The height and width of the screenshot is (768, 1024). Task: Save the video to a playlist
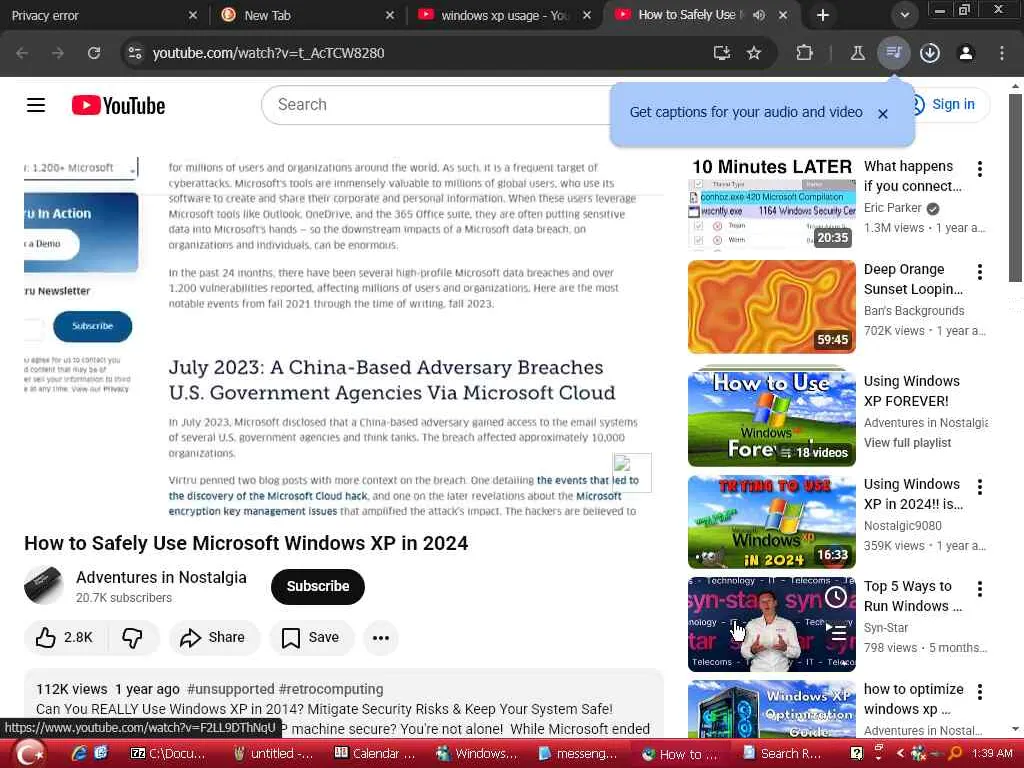[312, 637]
